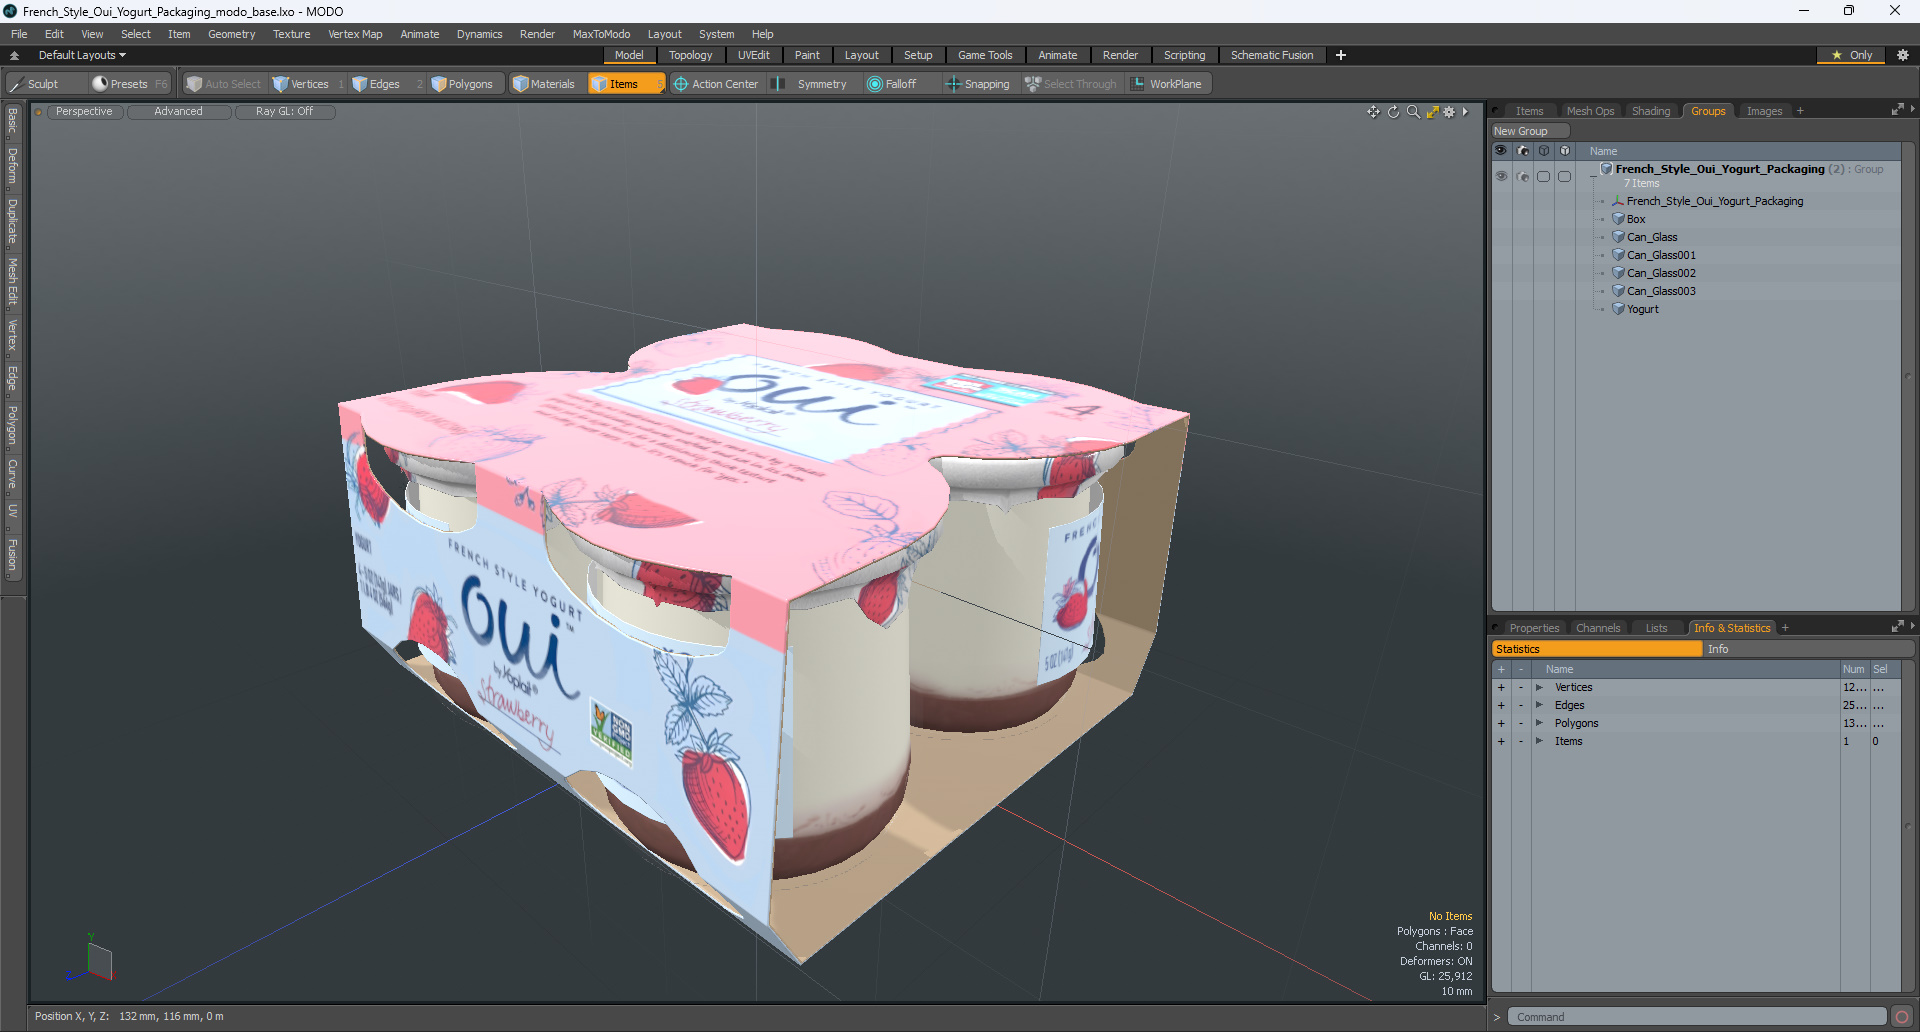This screenshot has height=1032, width=1920.
Task: Toggle render camera icon for the yogurt packaging group
Action: [x=1522, y=176]
